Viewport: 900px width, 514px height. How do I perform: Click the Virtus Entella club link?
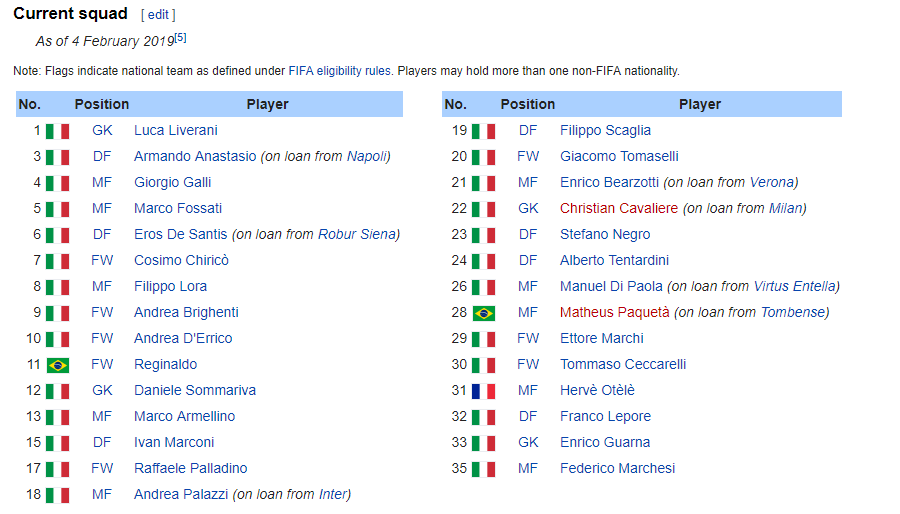coord(795,286)
